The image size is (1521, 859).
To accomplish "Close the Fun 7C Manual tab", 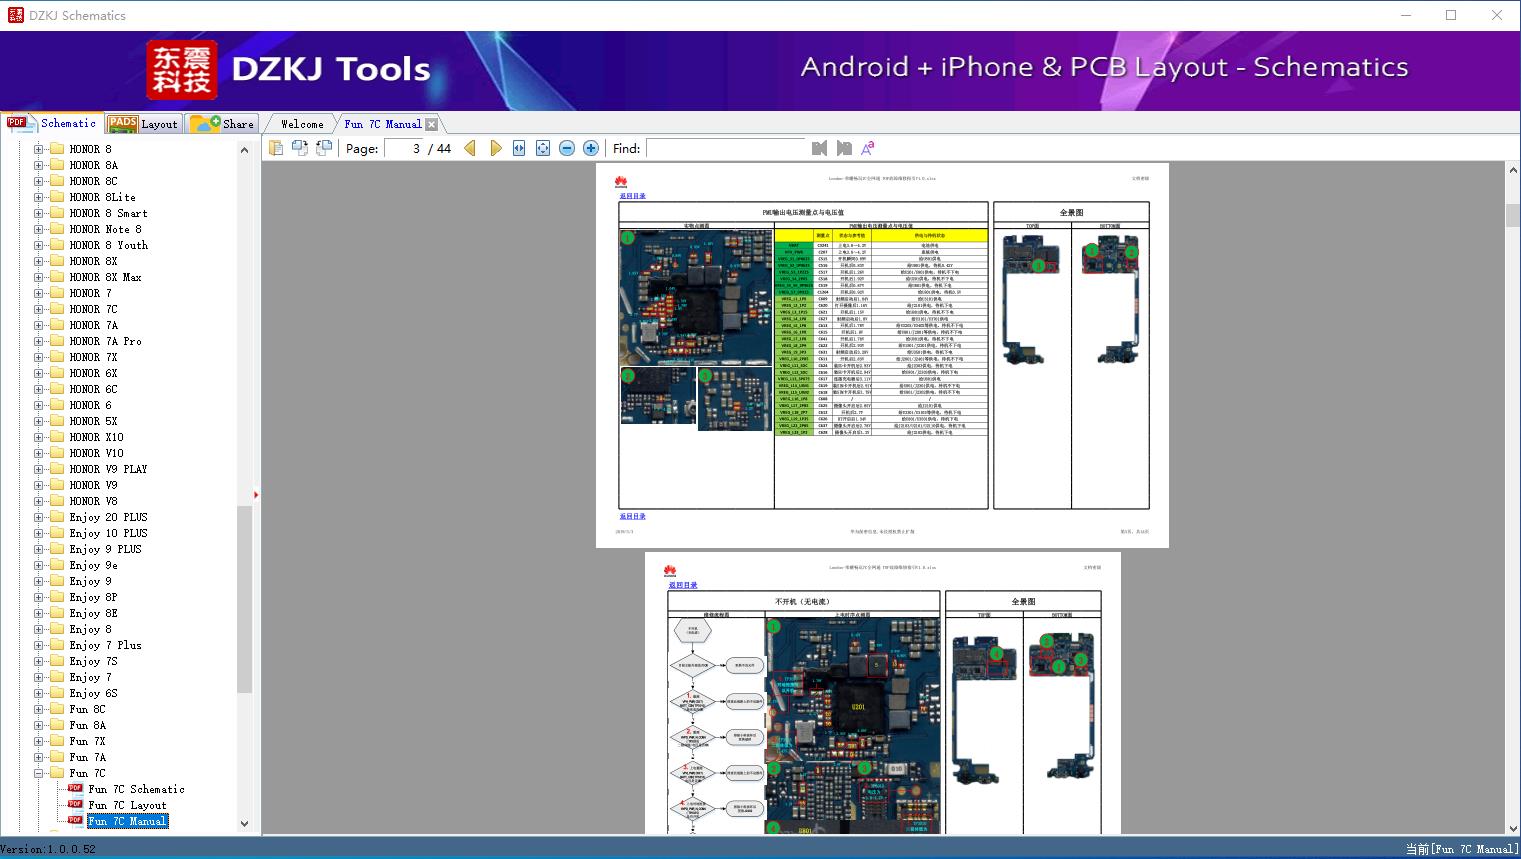I will (431, 124).
